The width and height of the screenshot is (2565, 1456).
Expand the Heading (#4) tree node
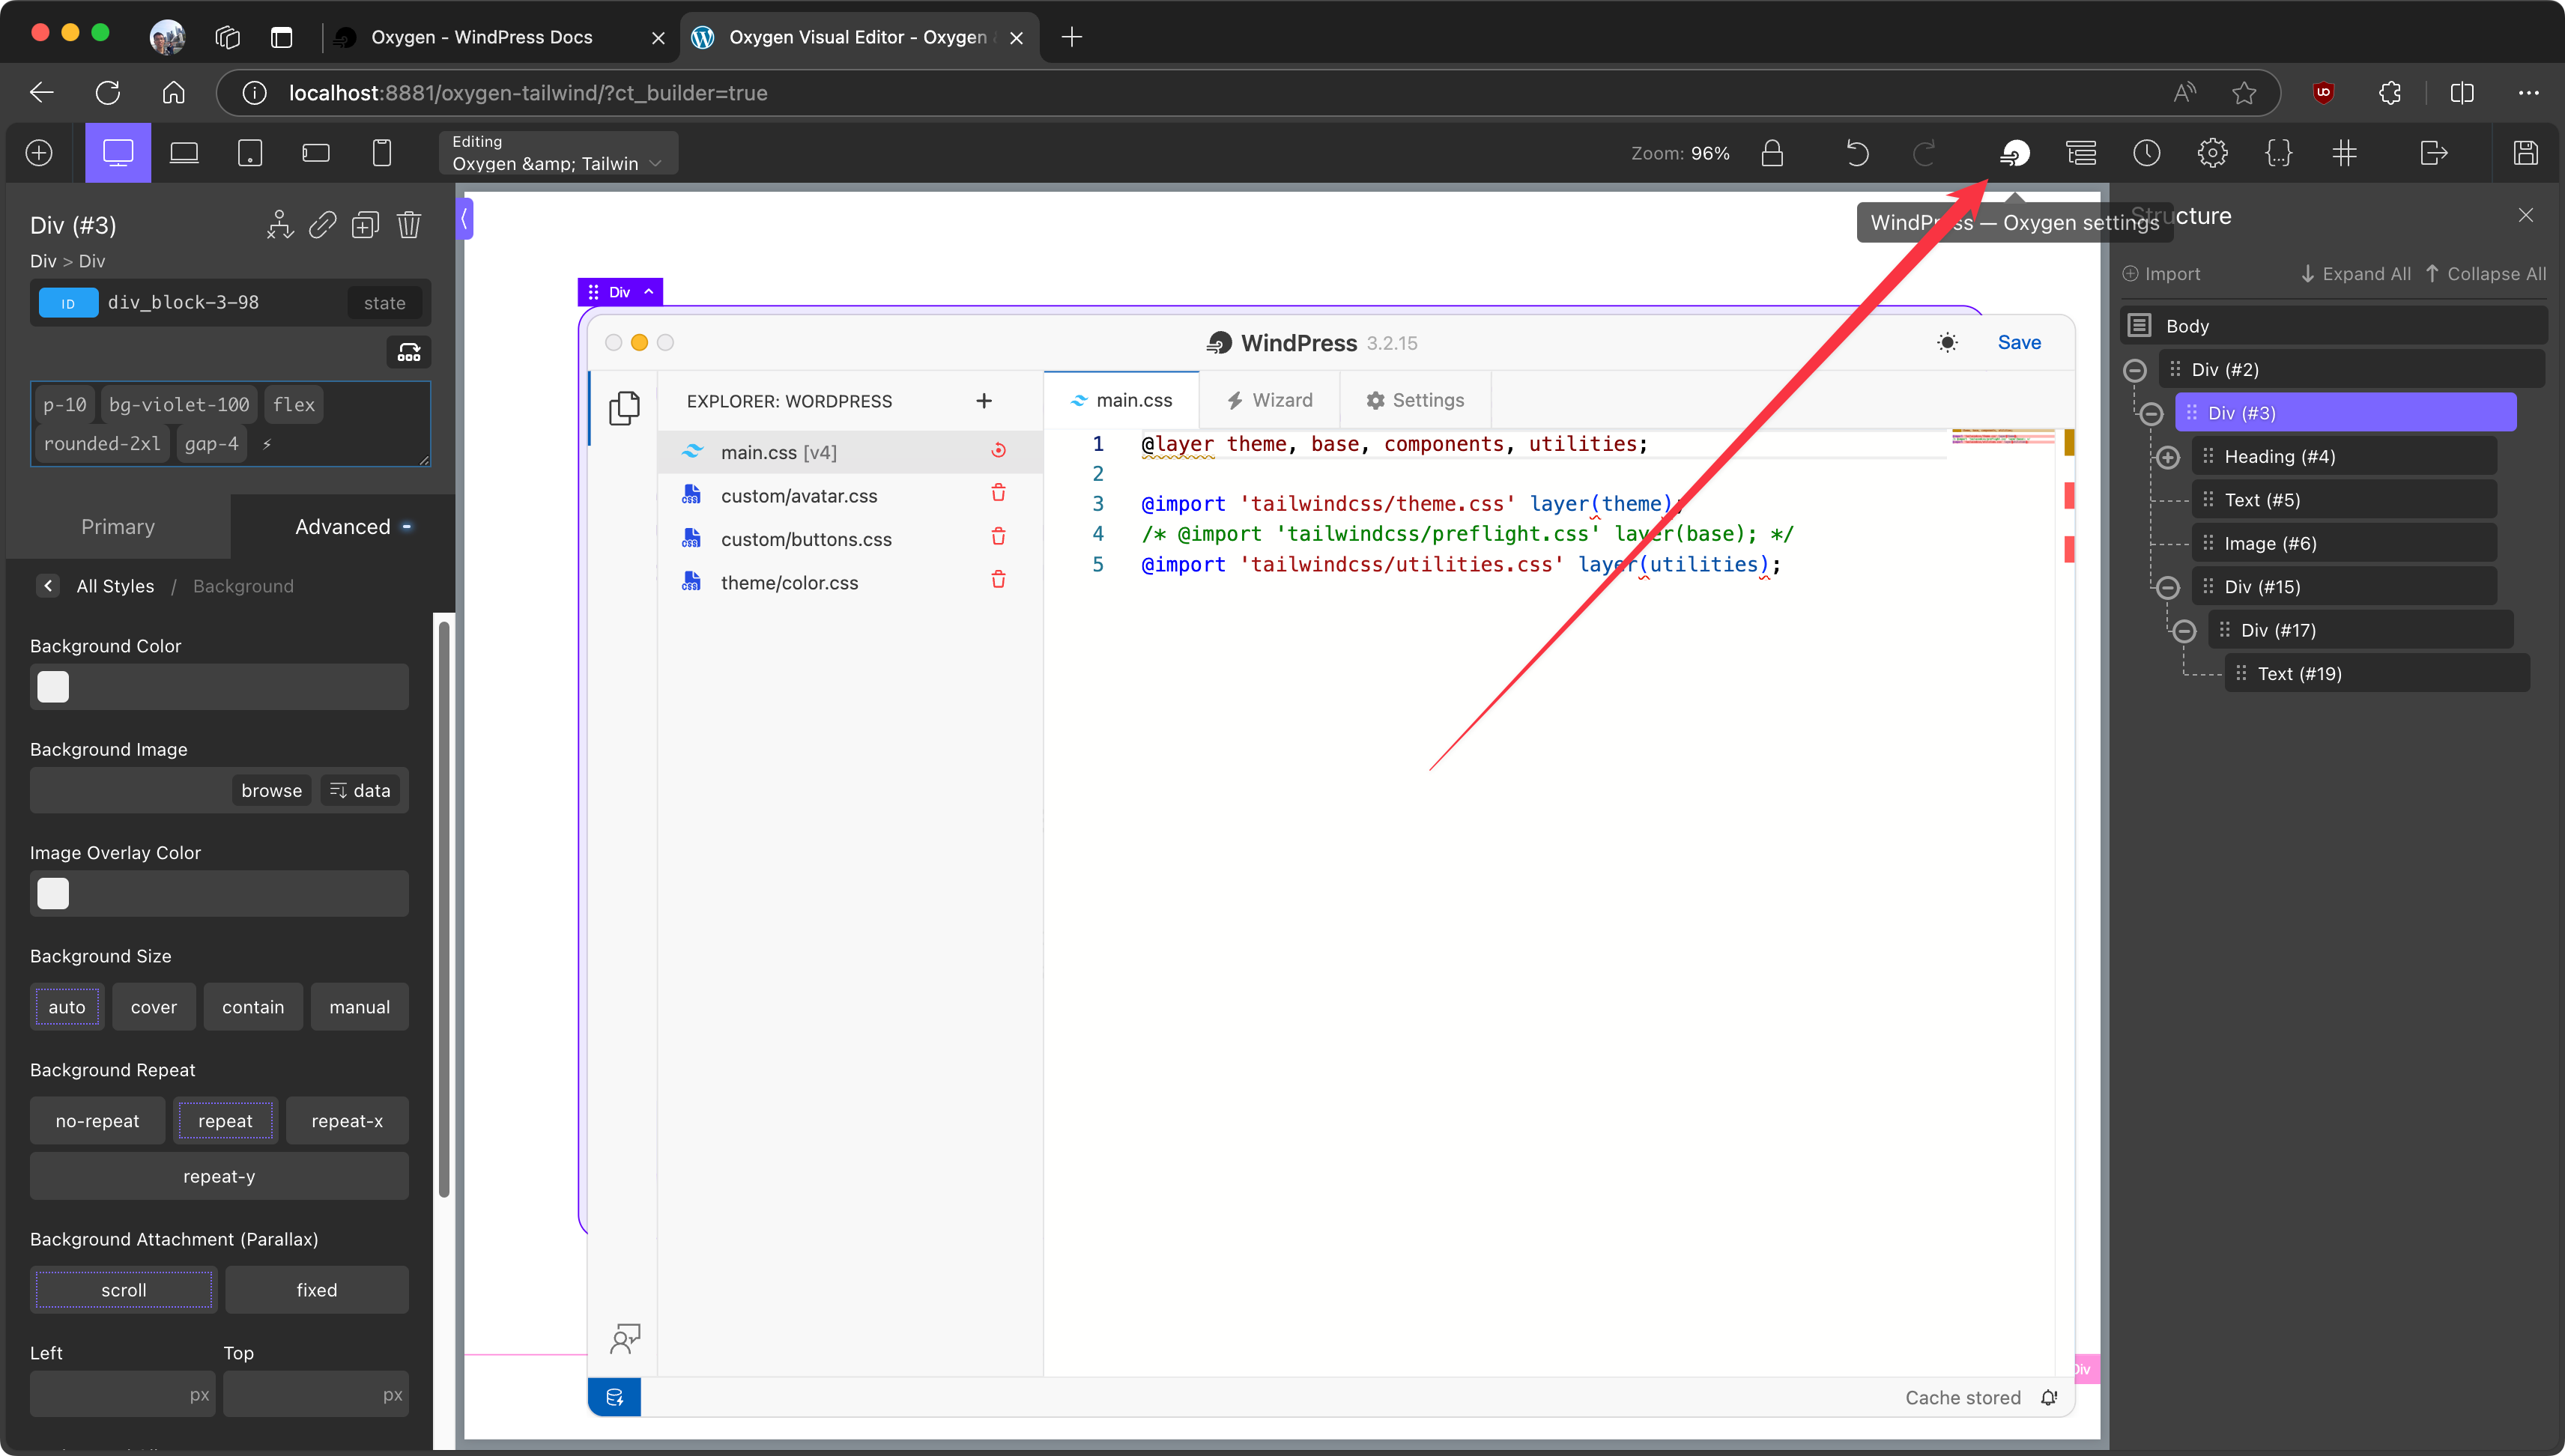coord(2167,457)
